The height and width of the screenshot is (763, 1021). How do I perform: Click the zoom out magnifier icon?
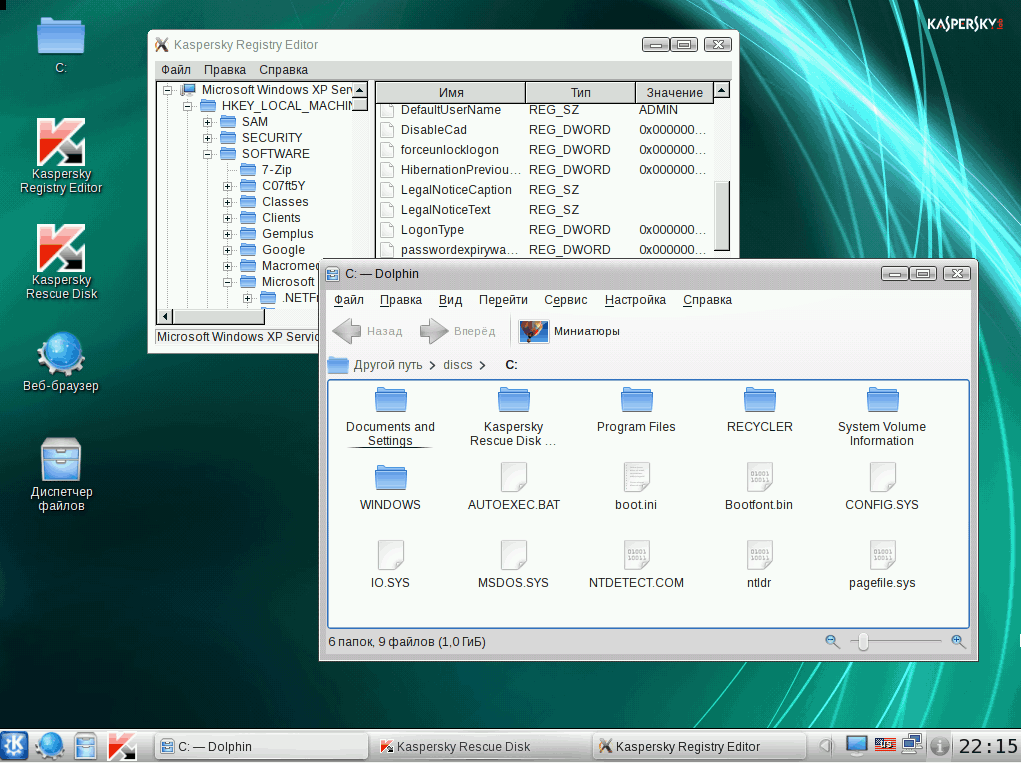[832, 641]
